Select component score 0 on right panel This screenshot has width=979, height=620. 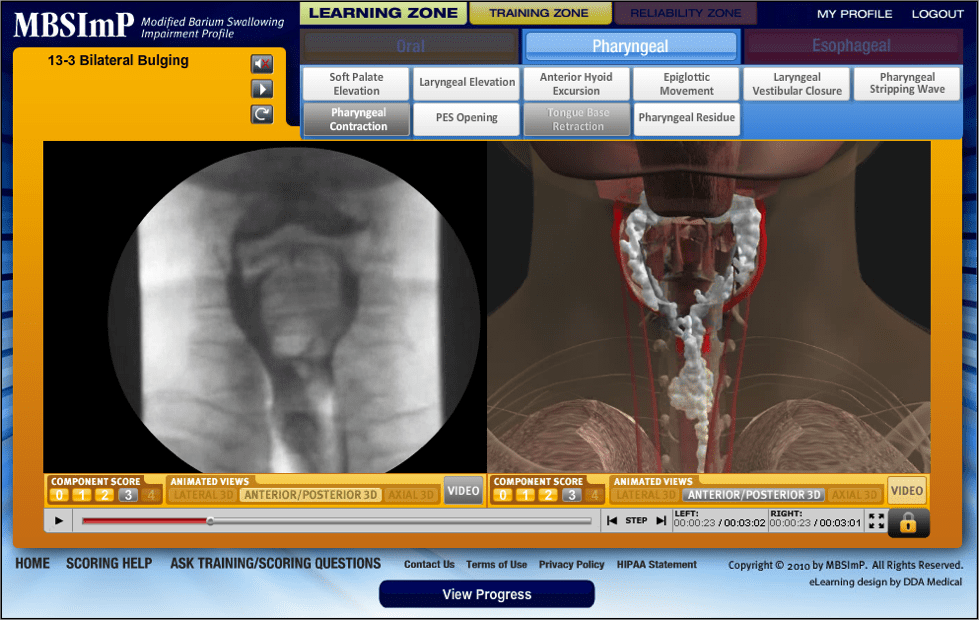point(503,495)
